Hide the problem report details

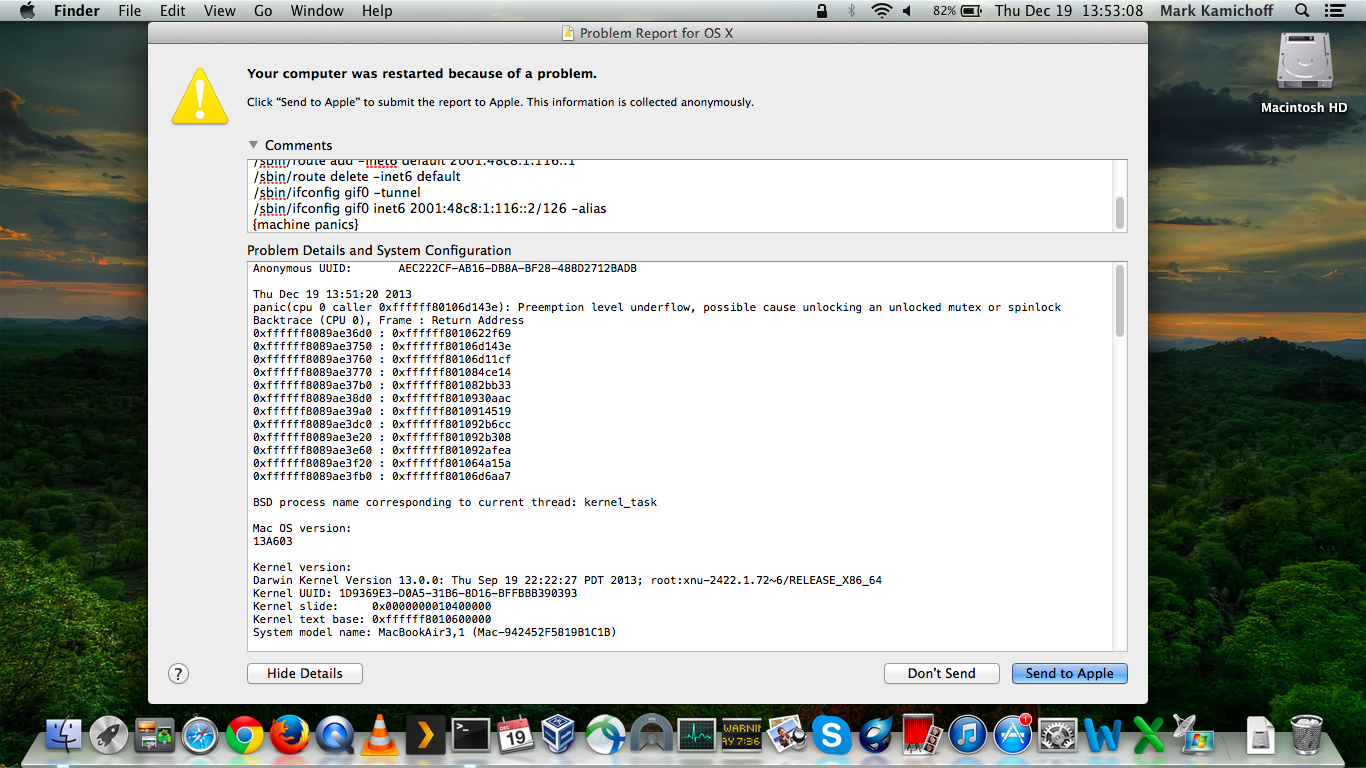[x=304, y=674]
